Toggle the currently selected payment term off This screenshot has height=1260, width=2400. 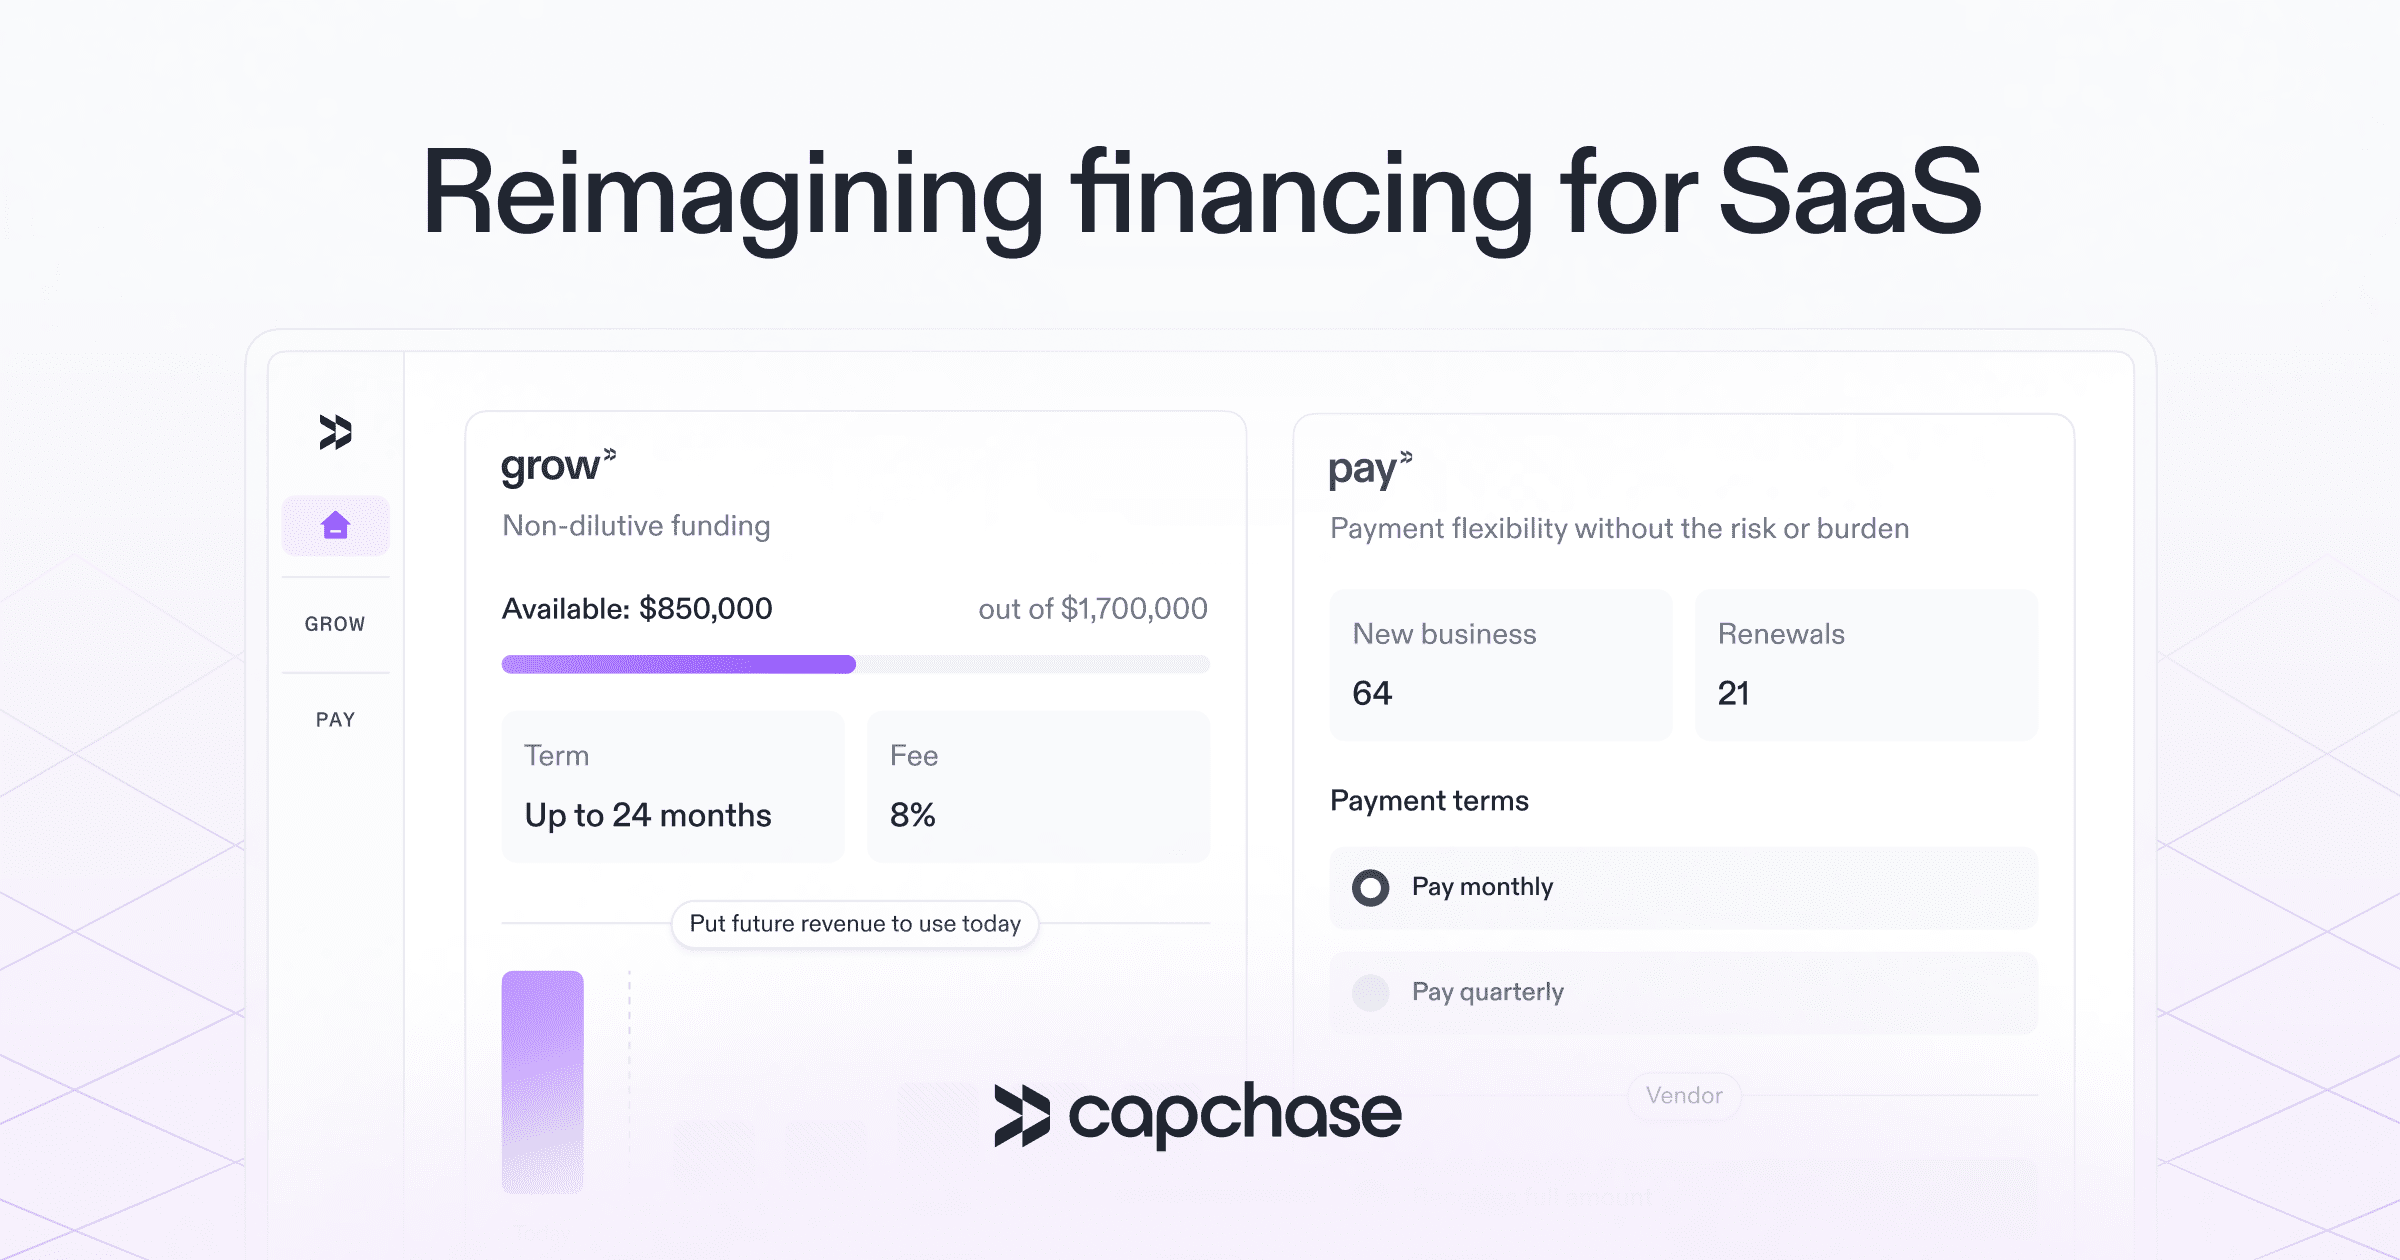point(1371,887)
